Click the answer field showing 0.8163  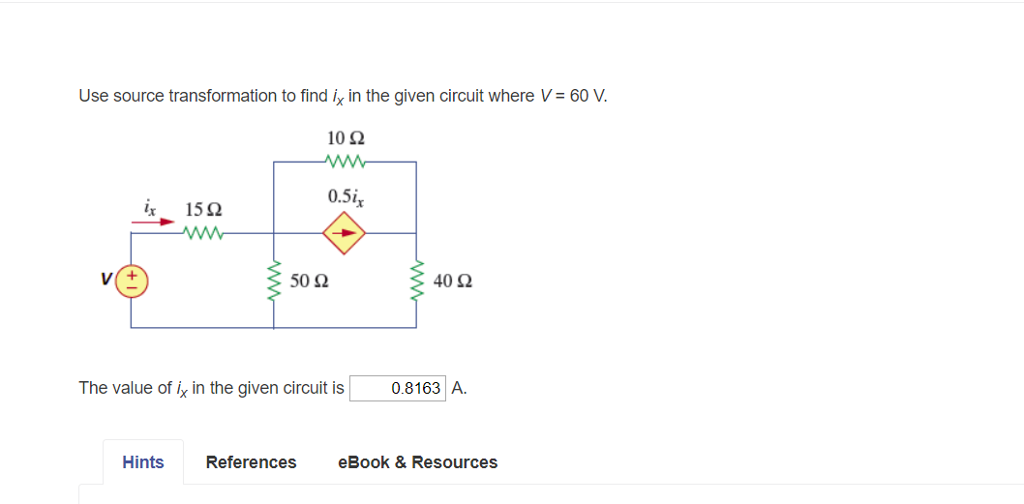(x=398, y=388)
